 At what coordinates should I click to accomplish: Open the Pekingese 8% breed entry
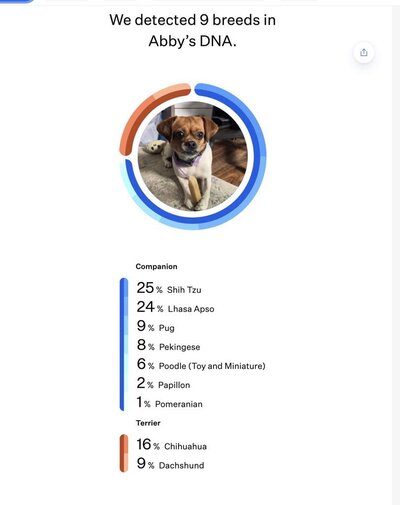pyautogui.click(x=168, y=345)
